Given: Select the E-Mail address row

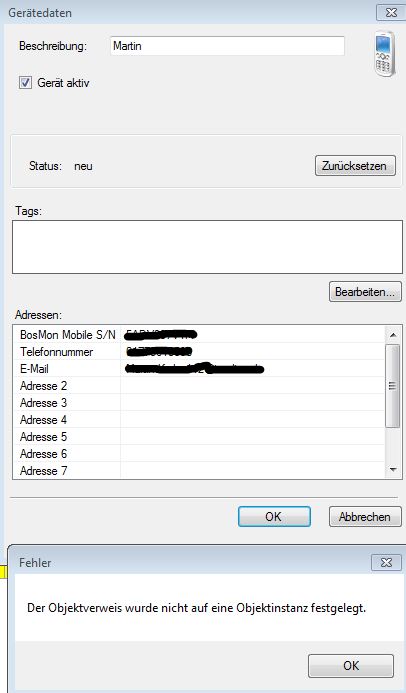Looking at the screenshot, I should point(199,369).
